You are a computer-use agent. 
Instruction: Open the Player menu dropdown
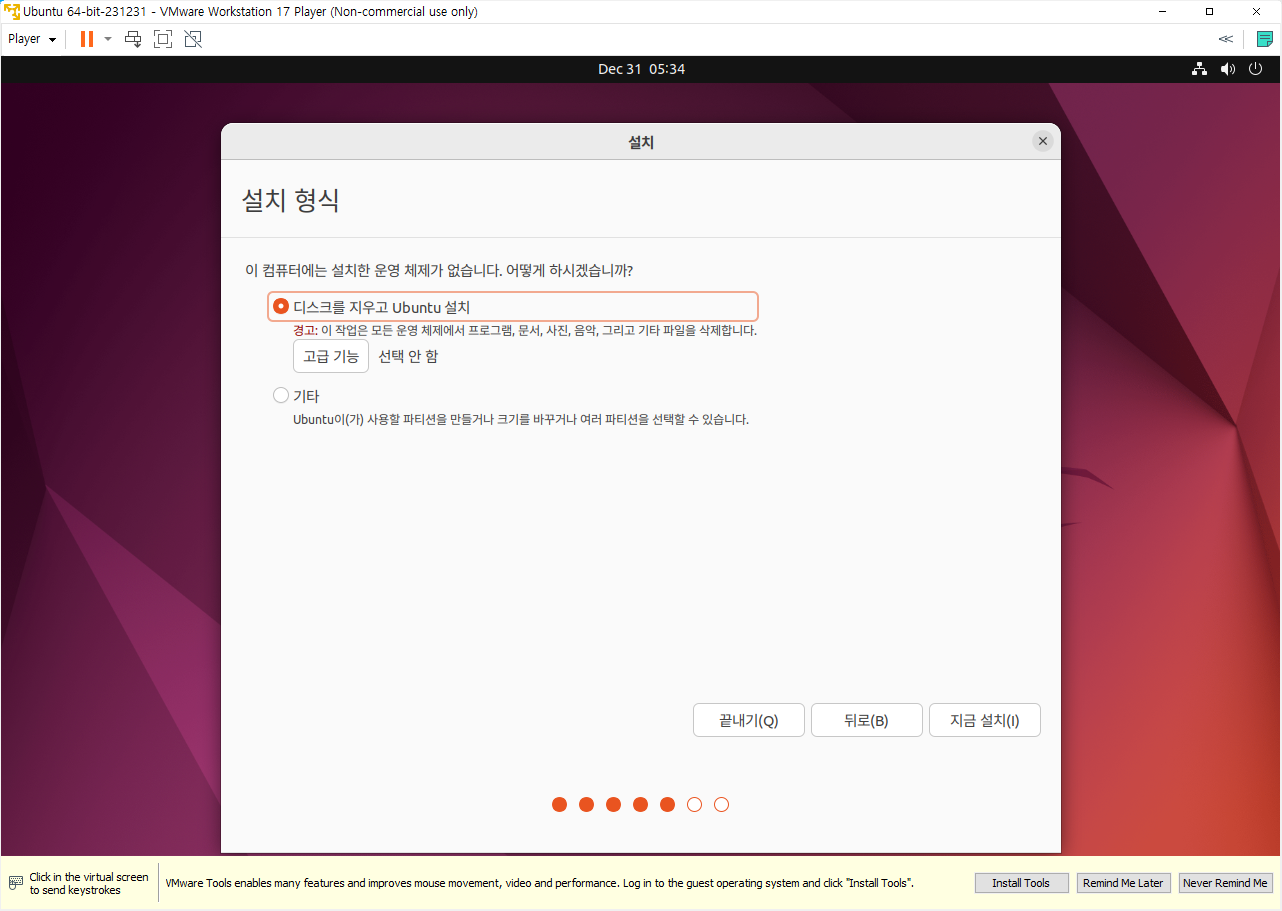point(32,39)
